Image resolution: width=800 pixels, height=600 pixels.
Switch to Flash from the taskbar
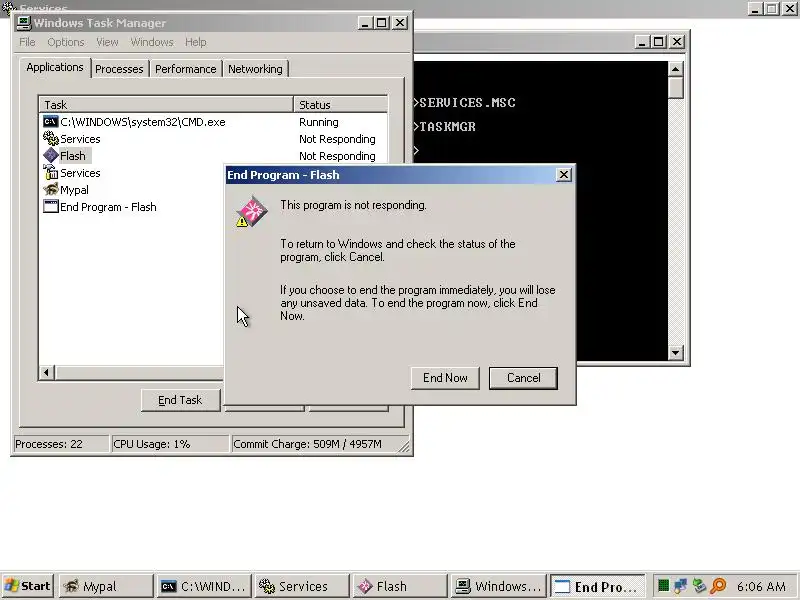[400, 586]
